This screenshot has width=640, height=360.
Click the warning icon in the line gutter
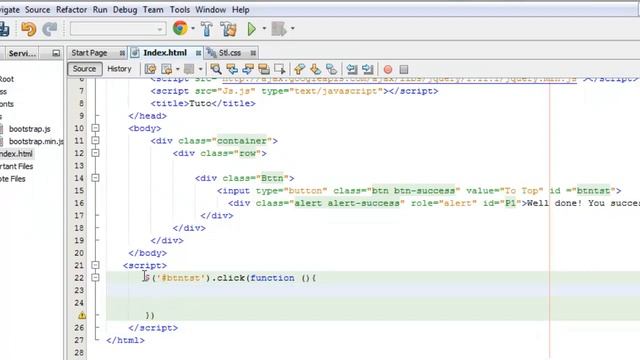(82, 315)
